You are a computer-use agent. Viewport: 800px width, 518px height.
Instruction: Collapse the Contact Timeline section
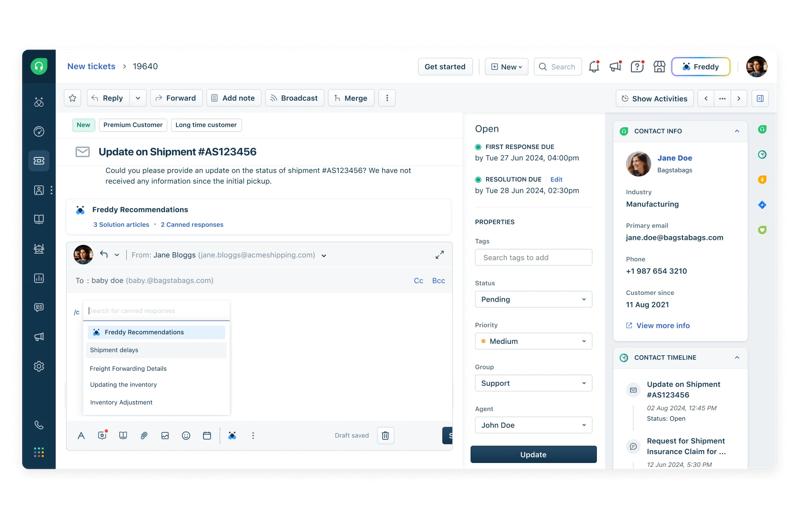tap(737, 357)
